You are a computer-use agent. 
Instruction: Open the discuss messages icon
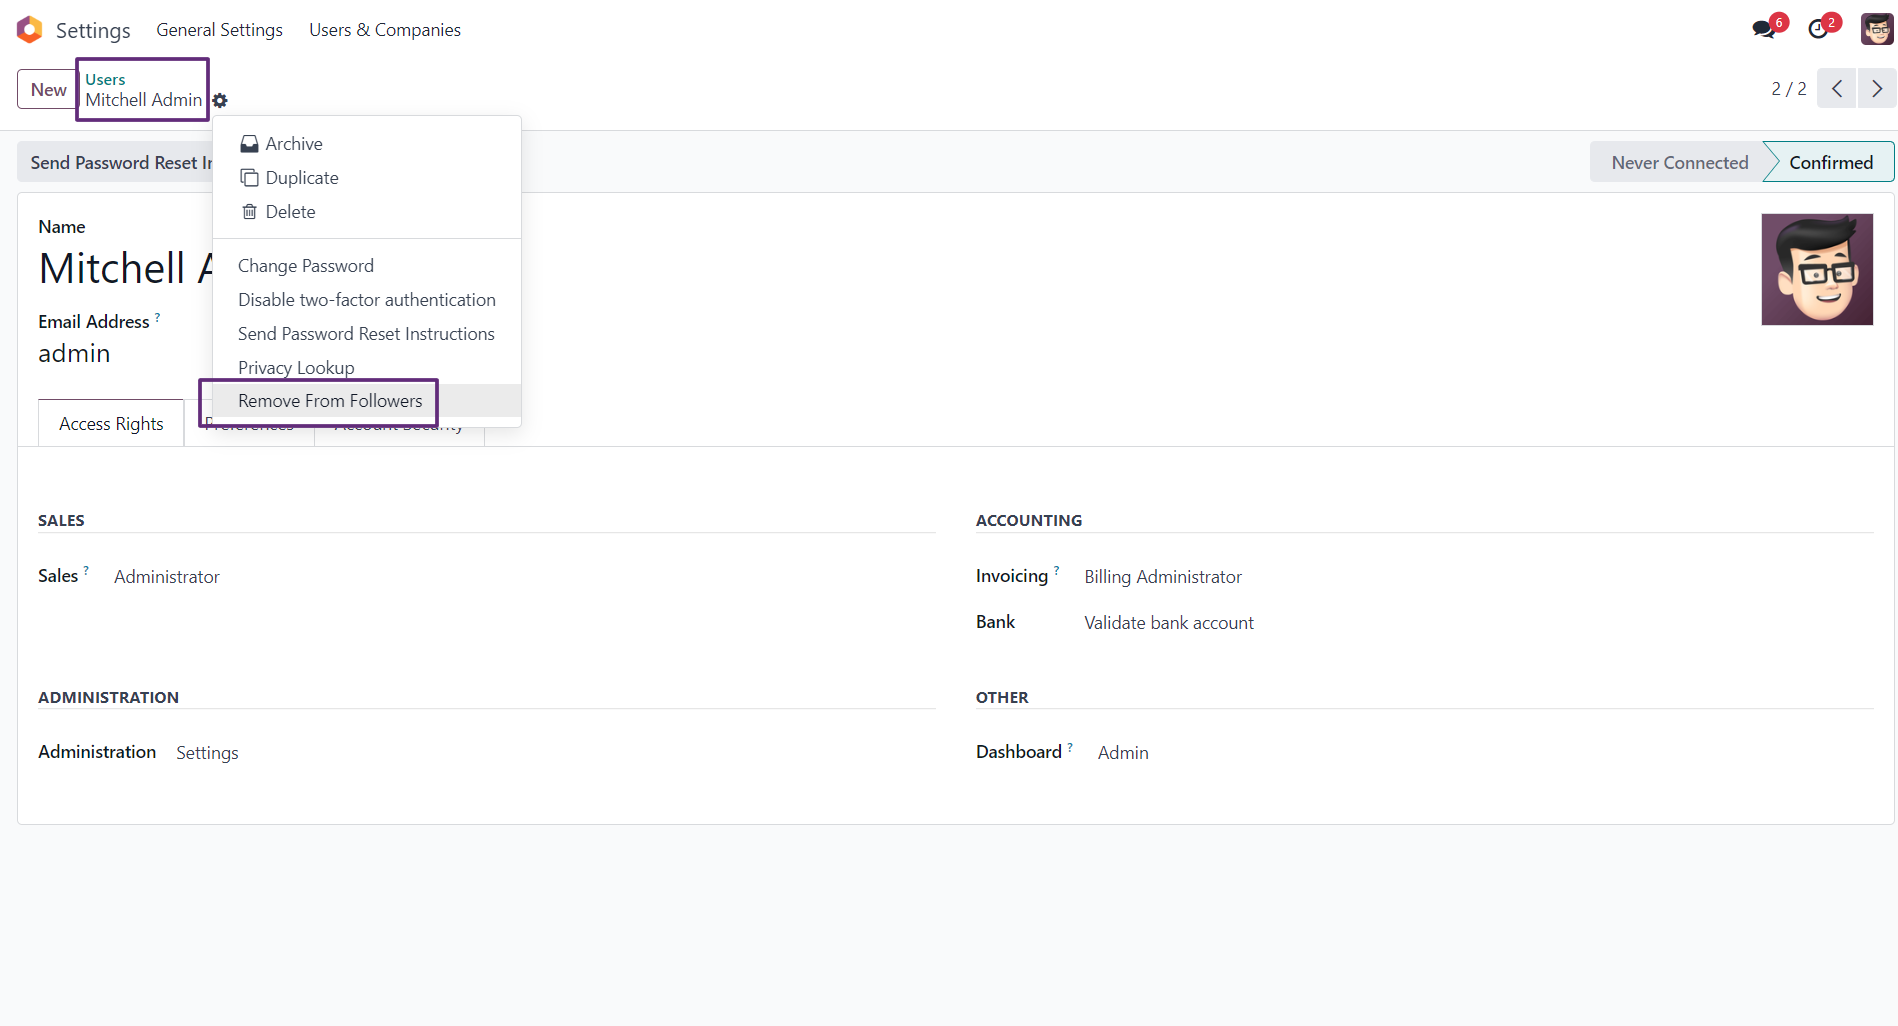[1764, 29]
